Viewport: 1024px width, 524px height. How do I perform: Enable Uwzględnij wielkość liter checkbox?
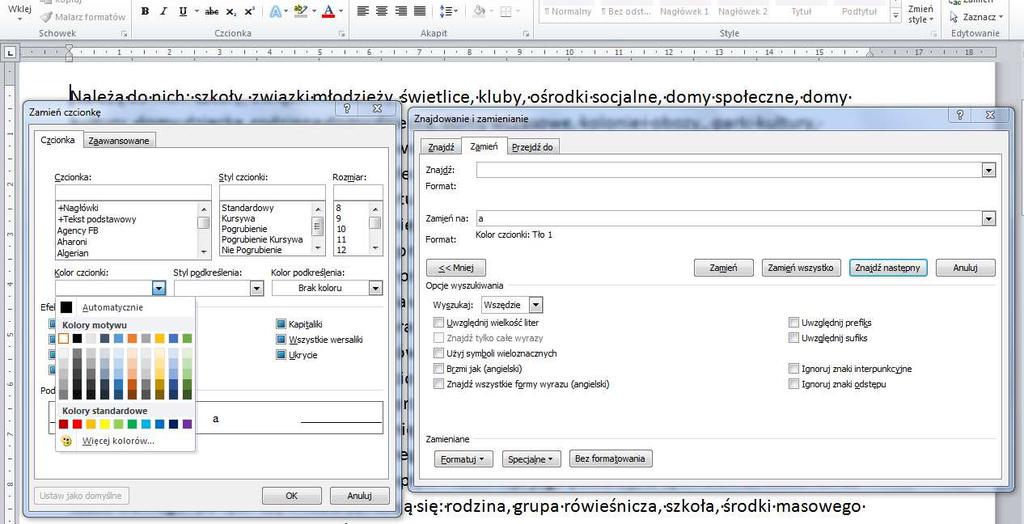(438, 323)
